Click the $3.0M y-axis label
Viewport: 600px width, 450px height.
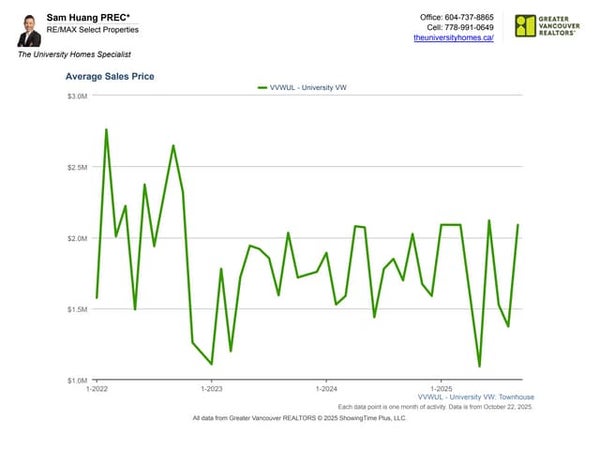[78, 96]
